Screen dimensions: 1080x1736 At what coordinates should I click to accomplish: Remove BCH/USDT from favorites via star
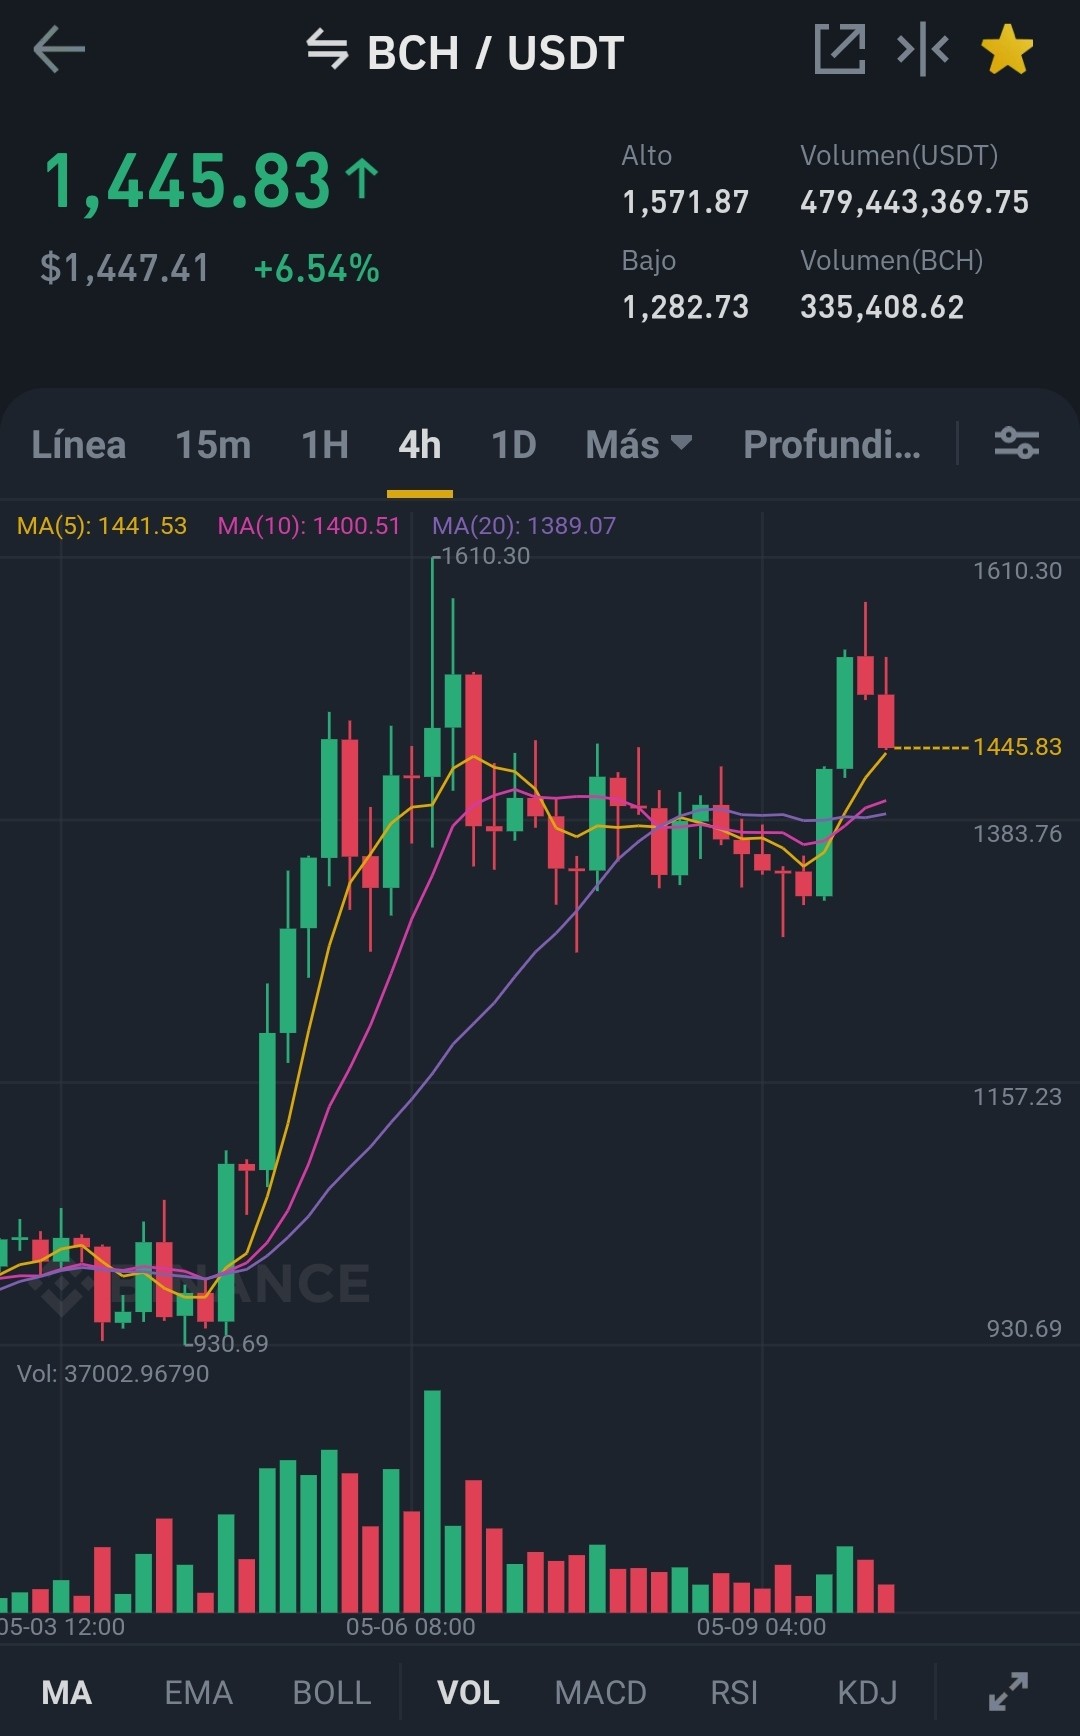[x=1007, y=50]
